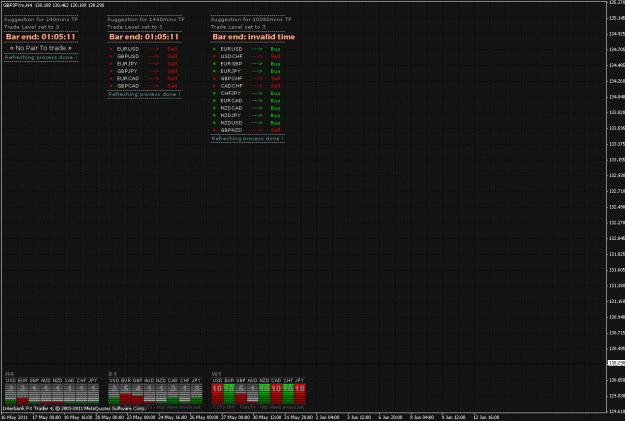Select EURJPY Buy row in 10080mins list

pyautogui.click(x=247, y=71)
